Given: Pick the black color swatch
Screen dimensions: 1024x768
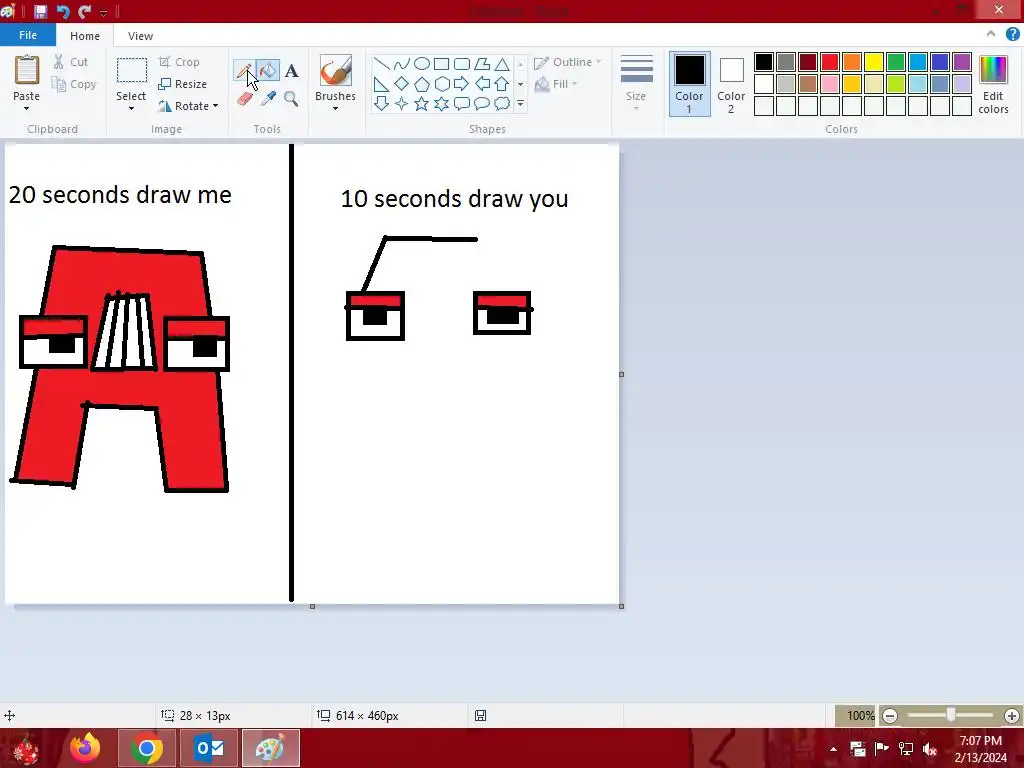Looking at the screenshot, I should click(763, 62).
